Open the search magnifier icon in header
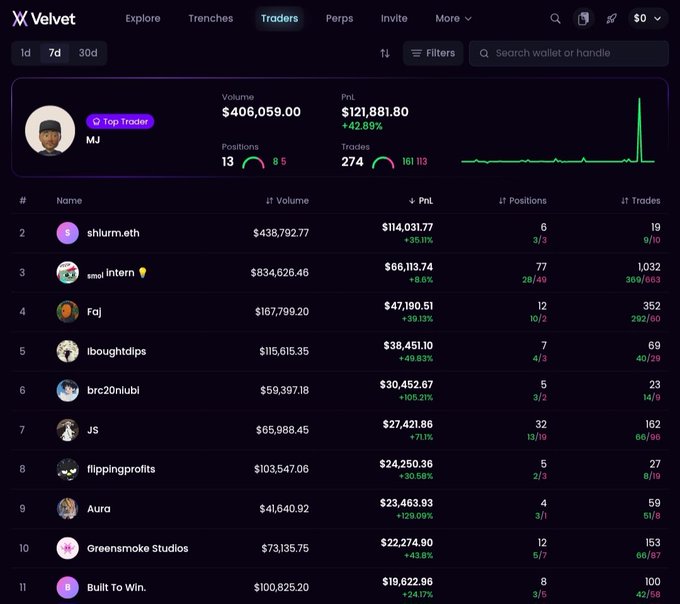Screen dimensions: 680x604 555,19
